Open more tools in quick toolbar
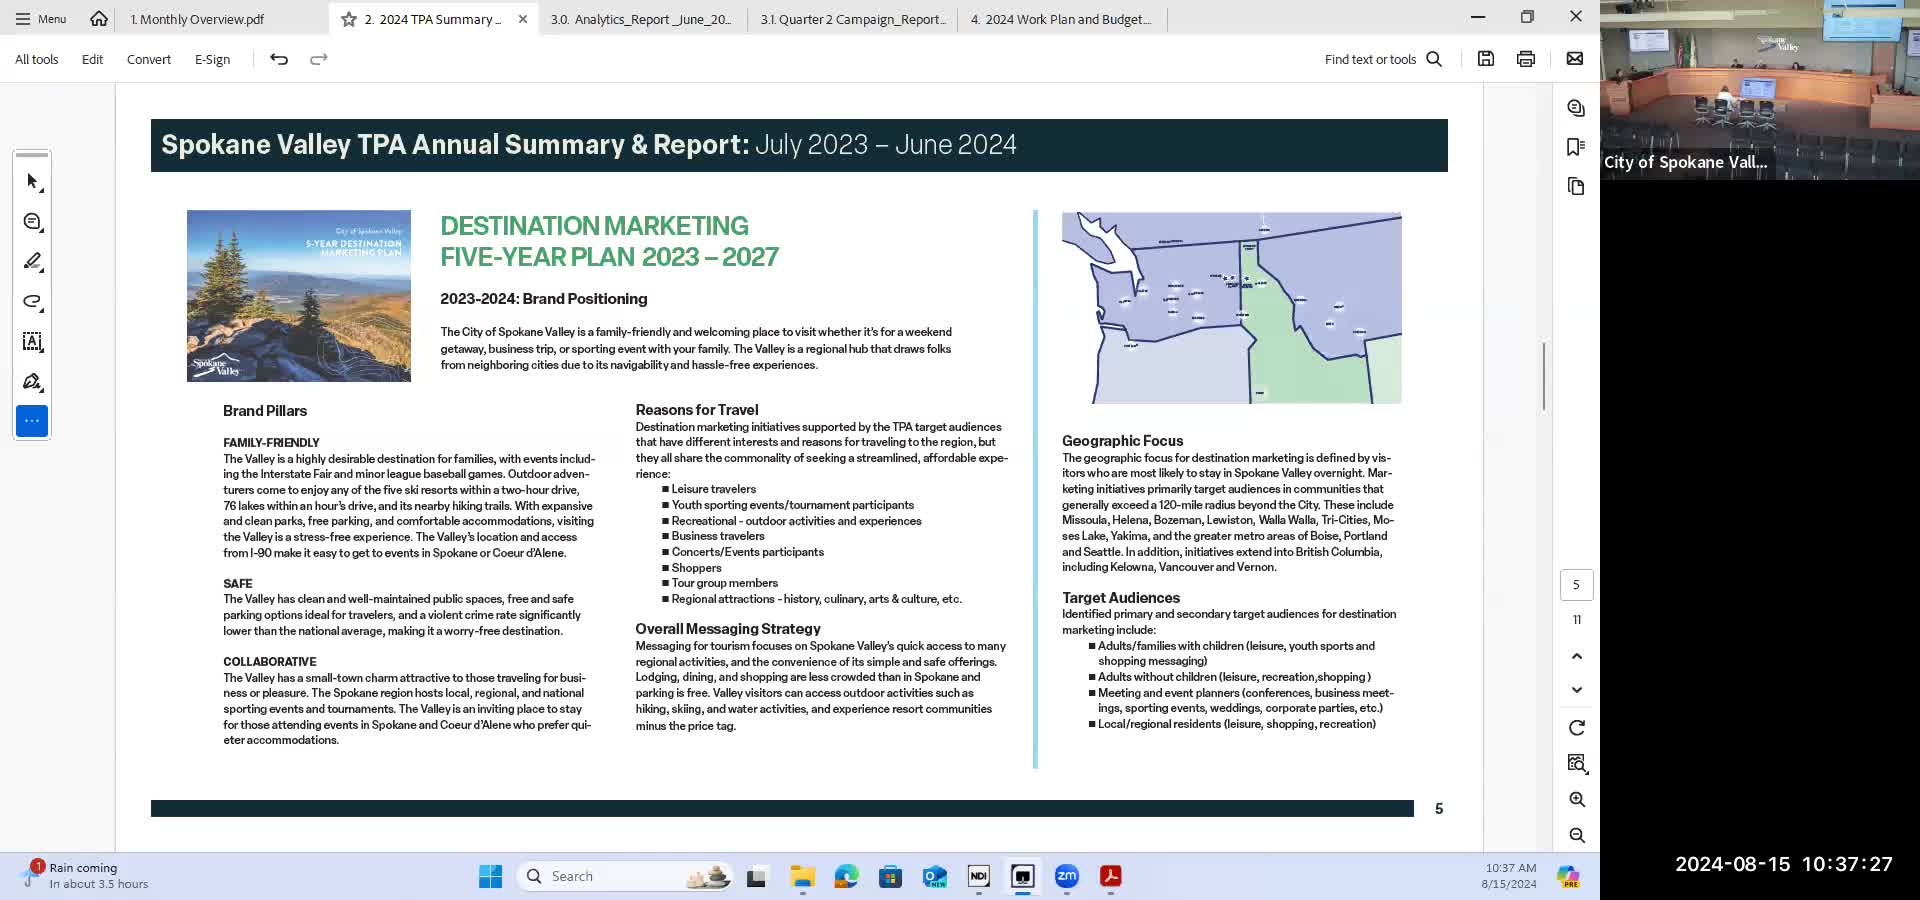The width and height of the screenshot is (1920, 900). click(x=32, y=421)
